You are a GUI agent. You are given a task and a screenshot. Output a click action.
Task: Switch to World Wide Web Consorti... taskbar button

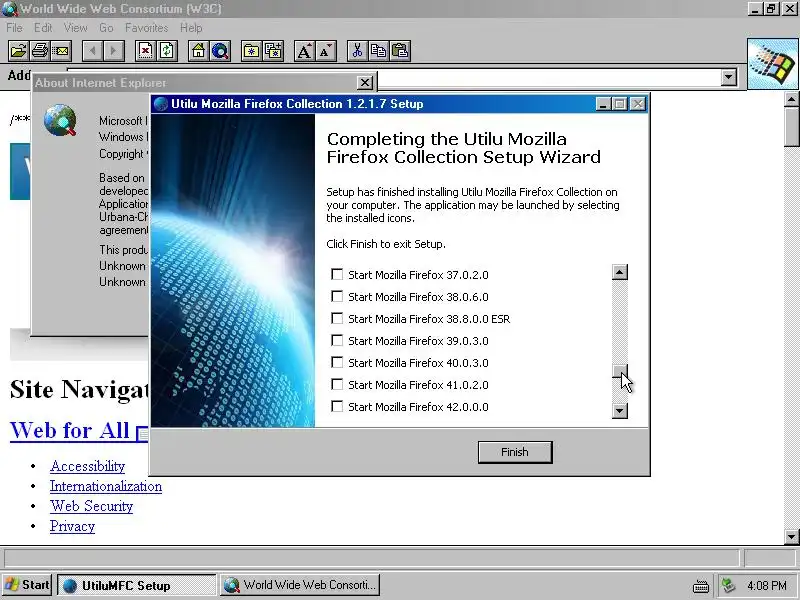coord(301,585)
